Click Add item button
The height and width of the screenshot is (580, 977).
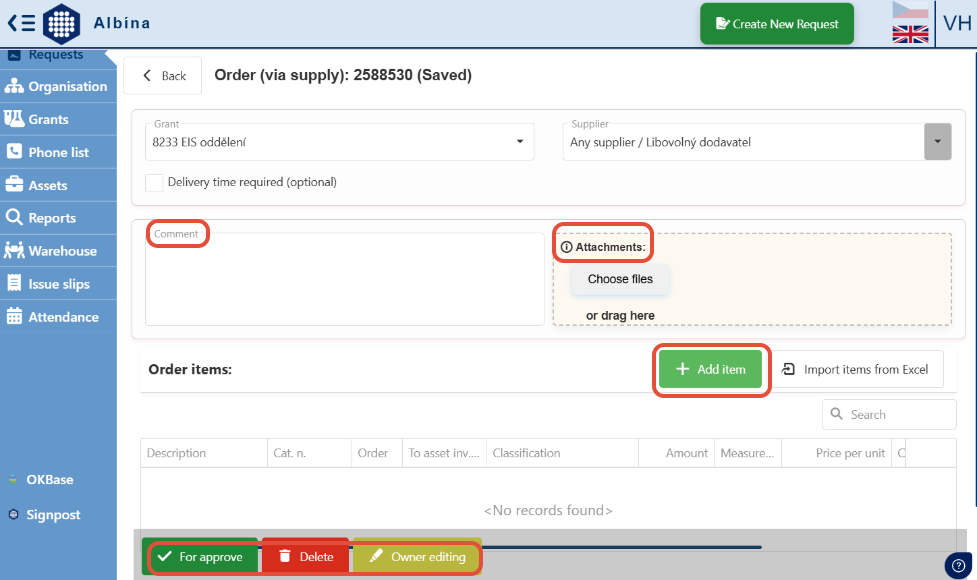pyautogui.click(x=710, y=369)
